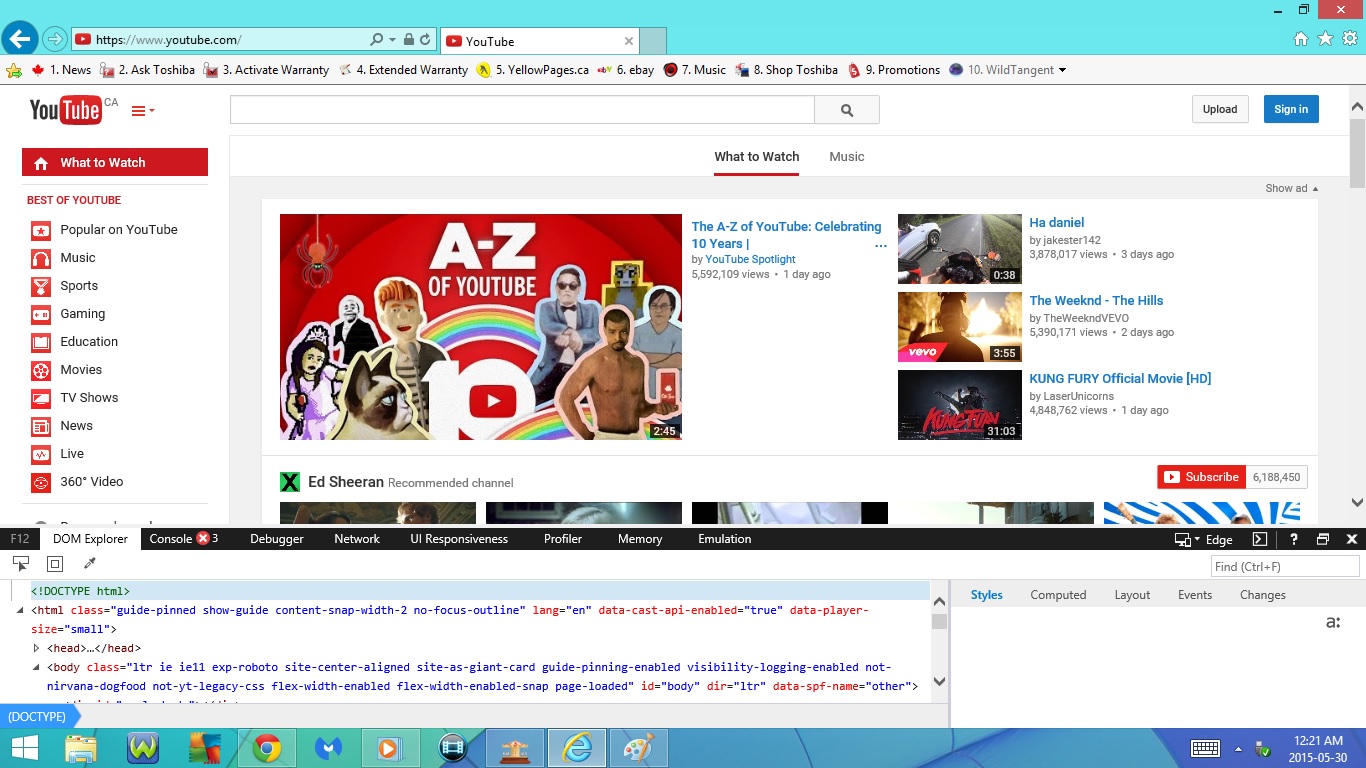Viewport: 1366px width, 768px height.
Task: Open the YouTube guide menu icon
Action: (143, 110)
